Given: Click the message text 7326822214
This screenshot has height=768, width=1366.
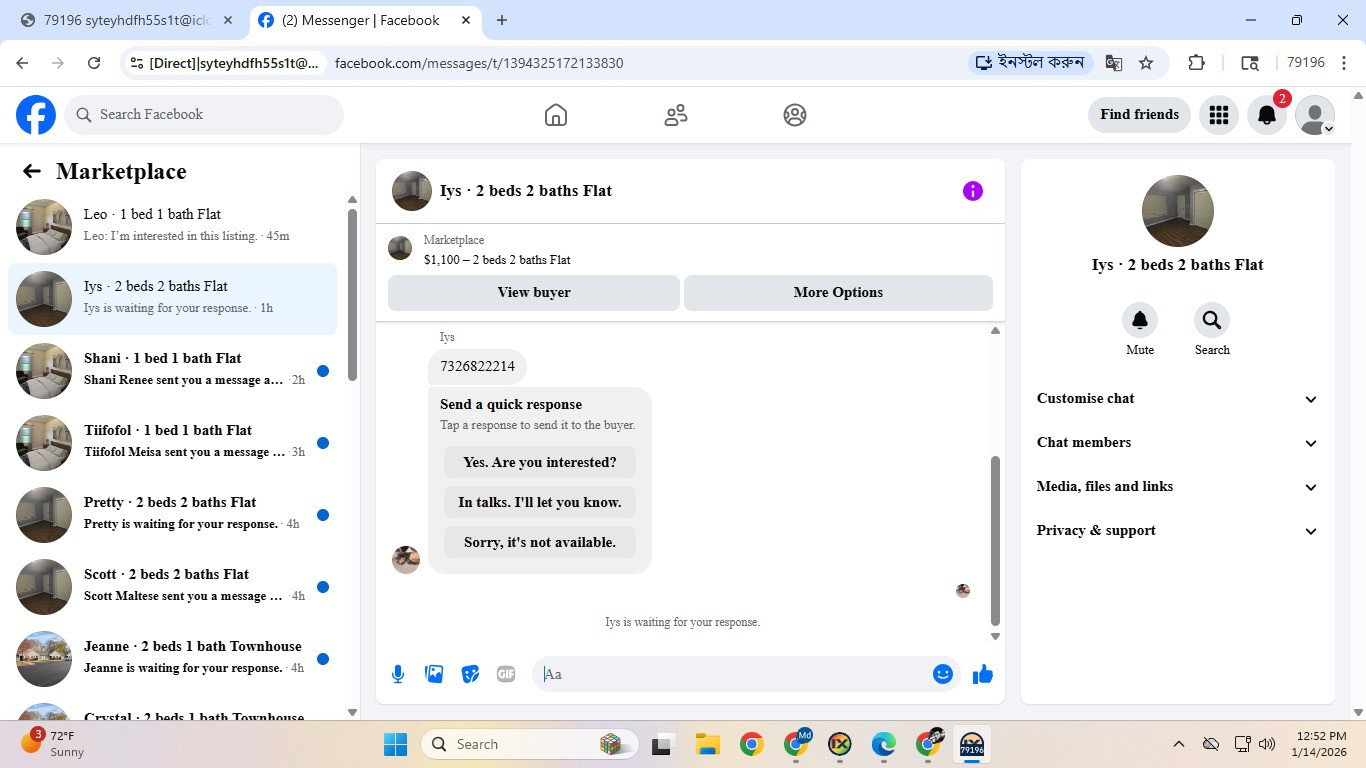Looking at the screenshot, I should pyautogui.click(x=478, y=366).
